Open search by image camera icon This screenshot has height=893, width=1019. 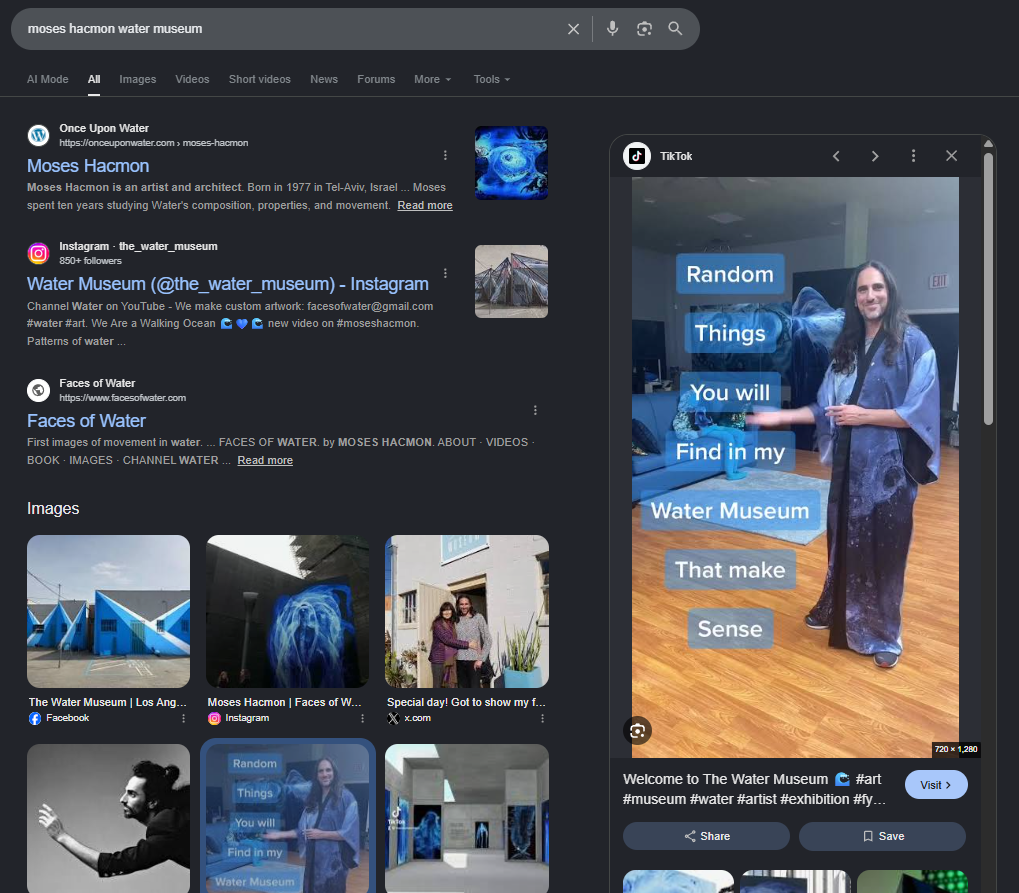tap(644, 29)
